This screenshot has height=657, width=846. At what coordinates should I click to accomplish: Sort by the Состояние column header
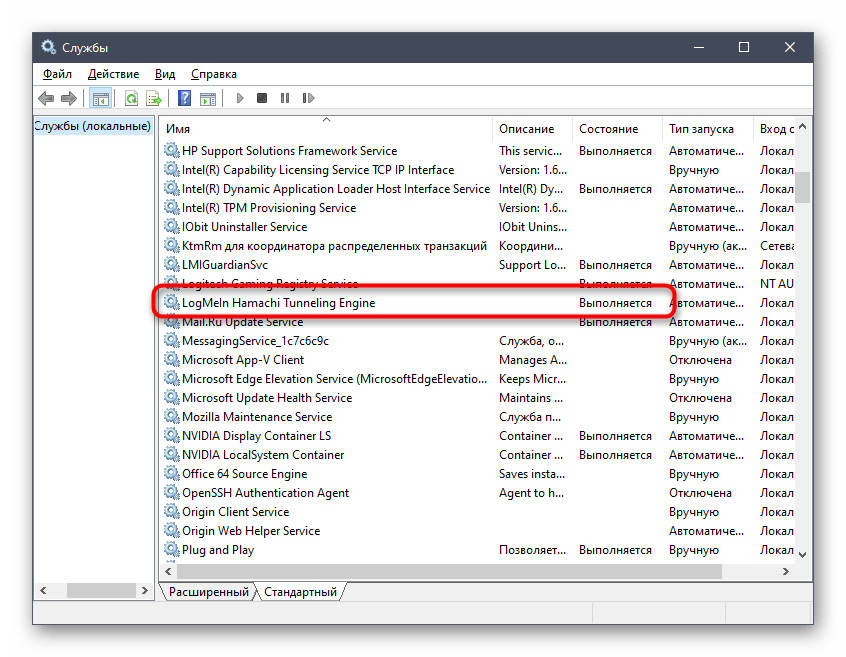(608, 129)
